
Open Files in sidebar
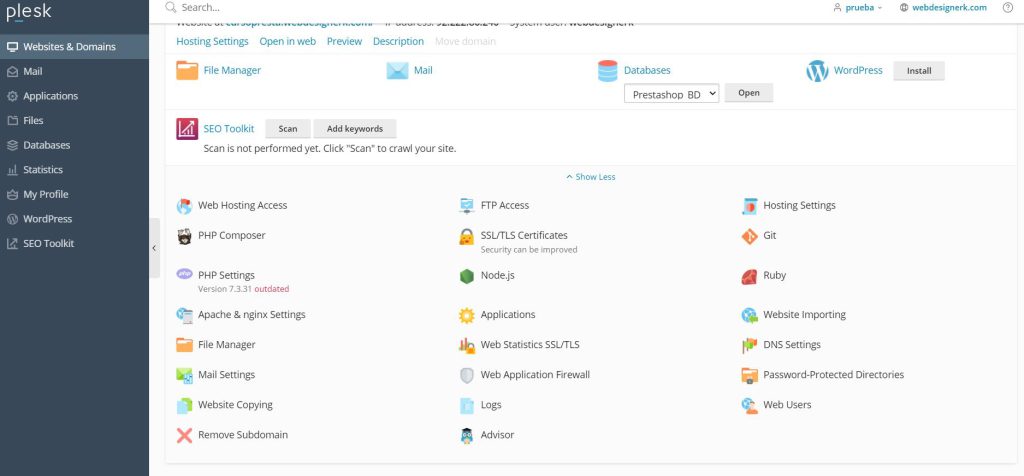pyautogui.click(x=74, y=121)
